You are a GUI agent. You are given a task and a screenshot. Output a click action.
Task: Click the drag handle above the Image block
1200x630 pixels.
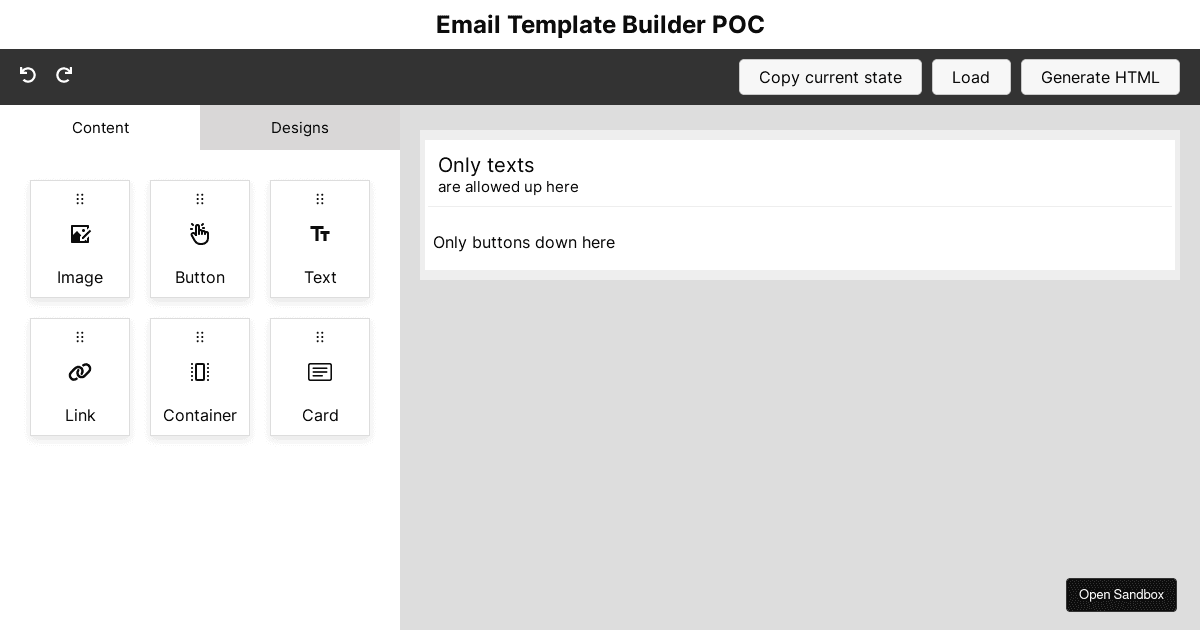click(80, 199)
